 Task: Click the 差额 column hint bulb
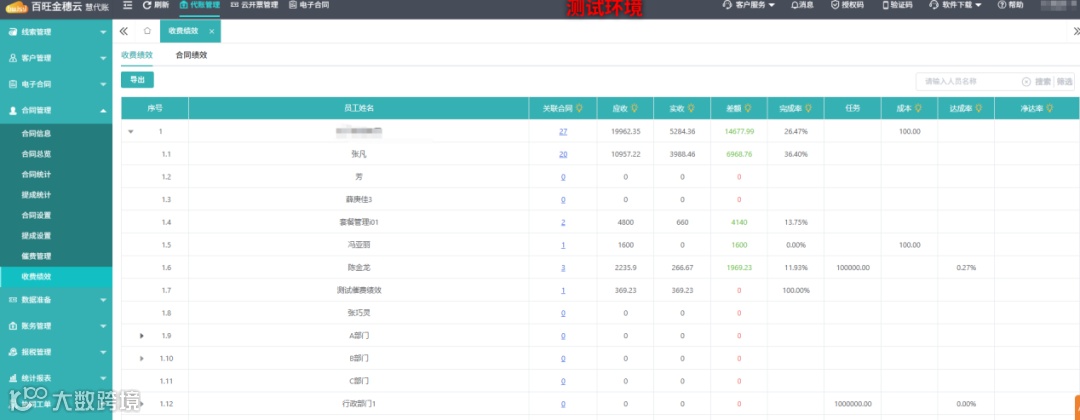[747, 108]
